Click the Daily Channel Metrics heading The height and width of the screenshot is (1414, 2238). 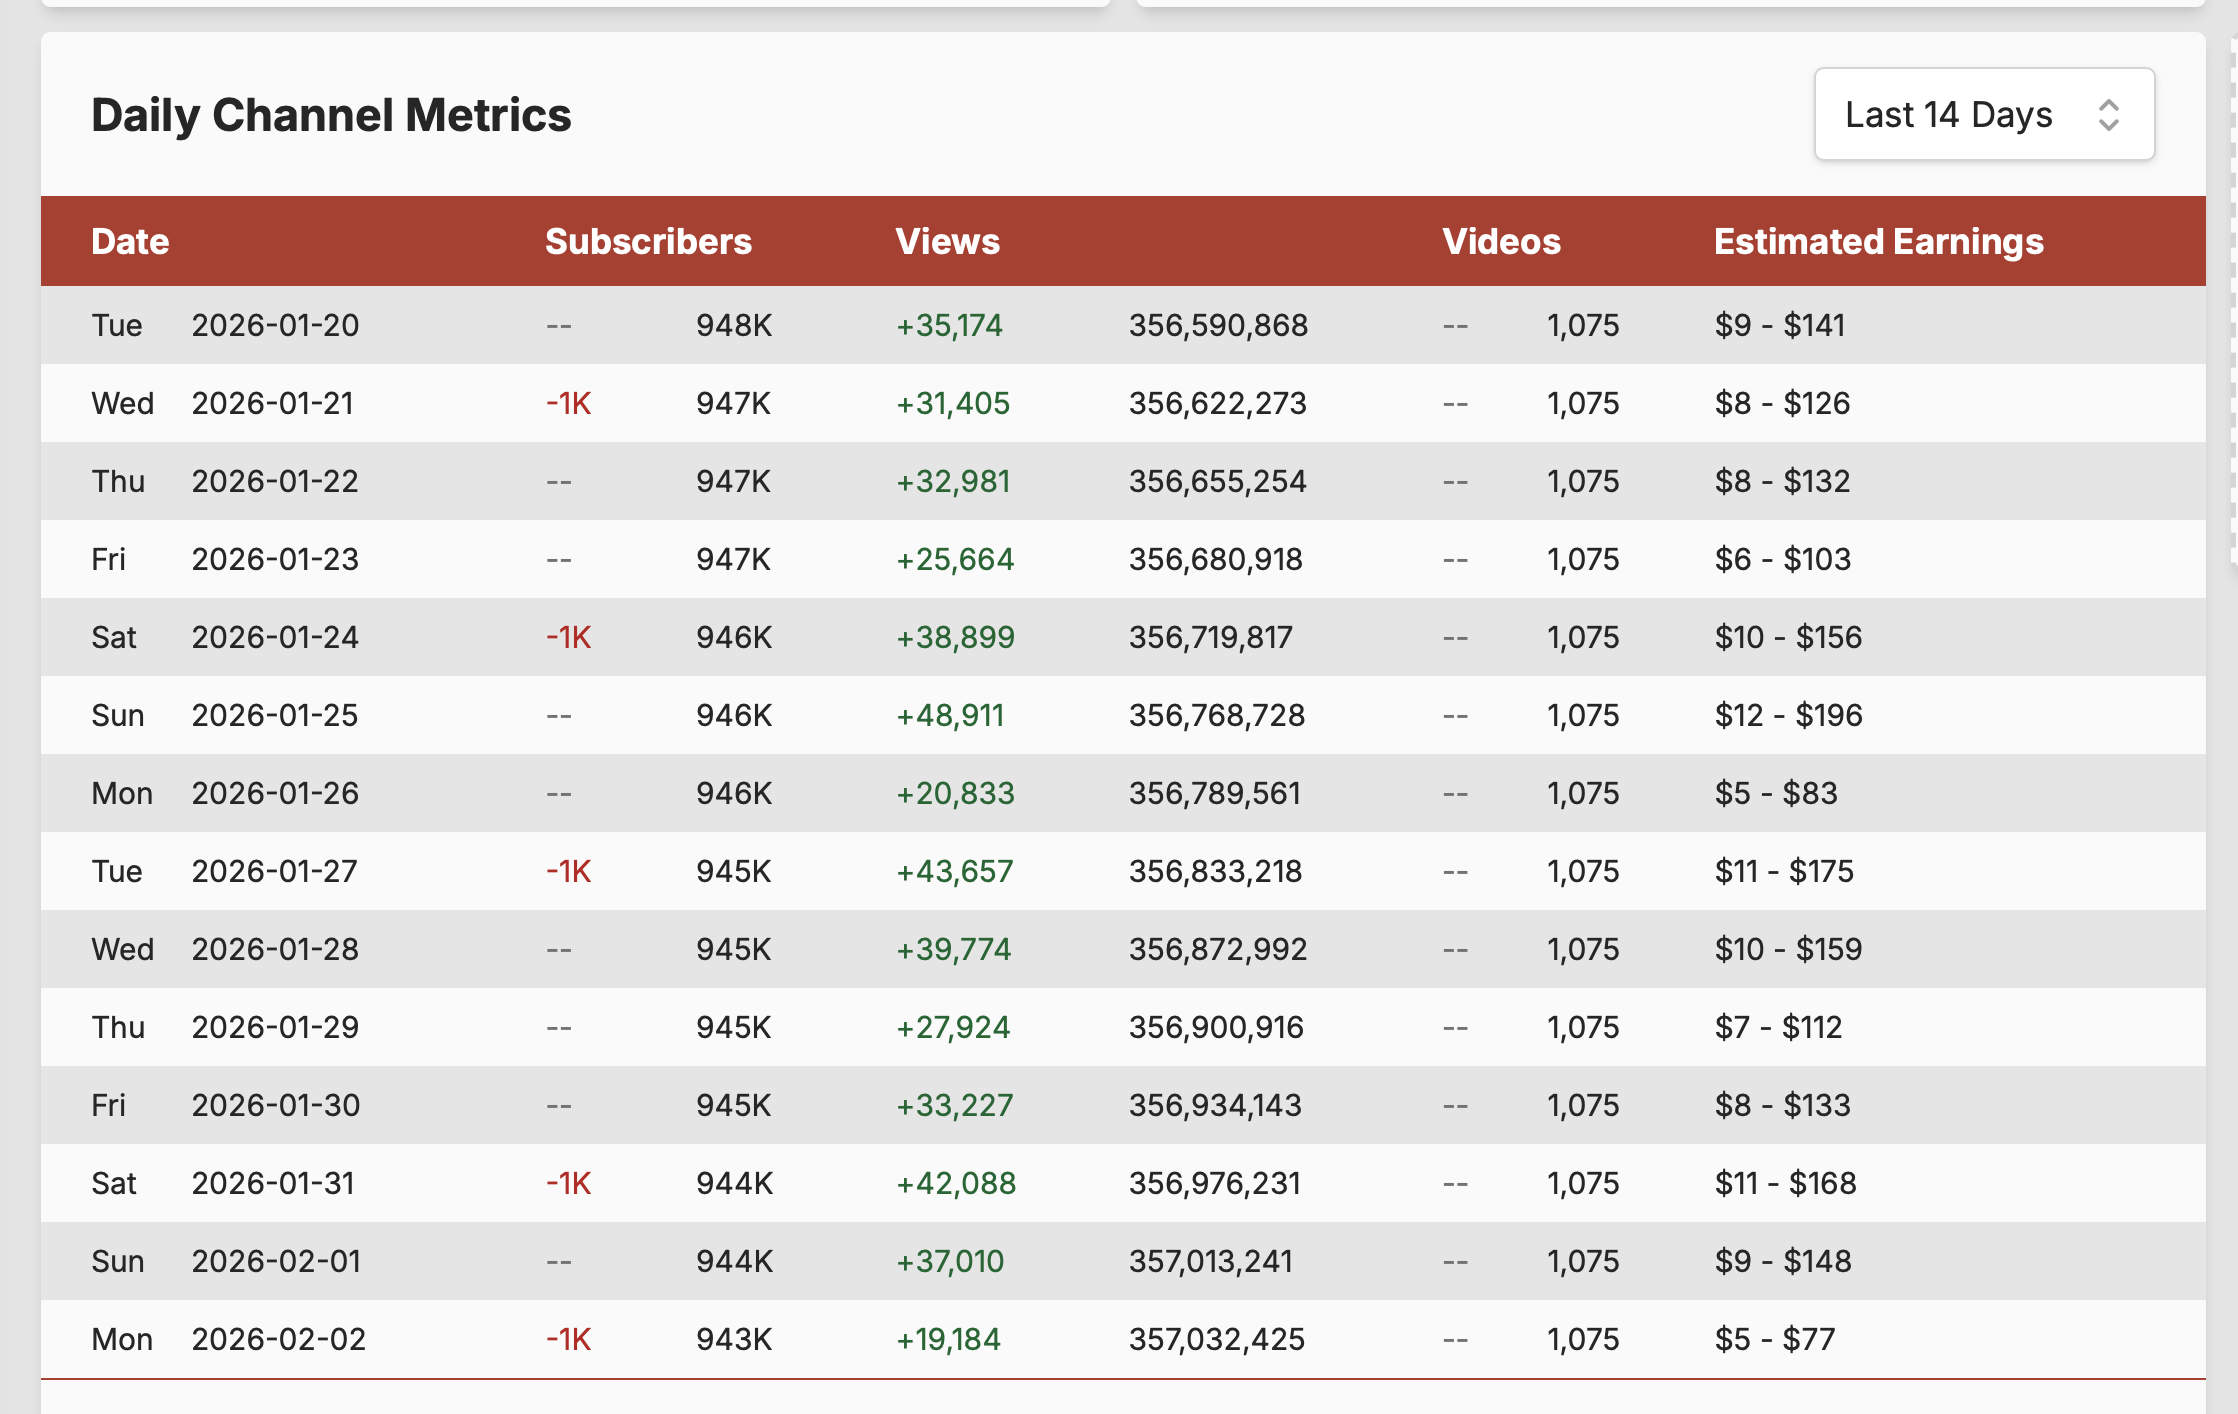[331, 115]
